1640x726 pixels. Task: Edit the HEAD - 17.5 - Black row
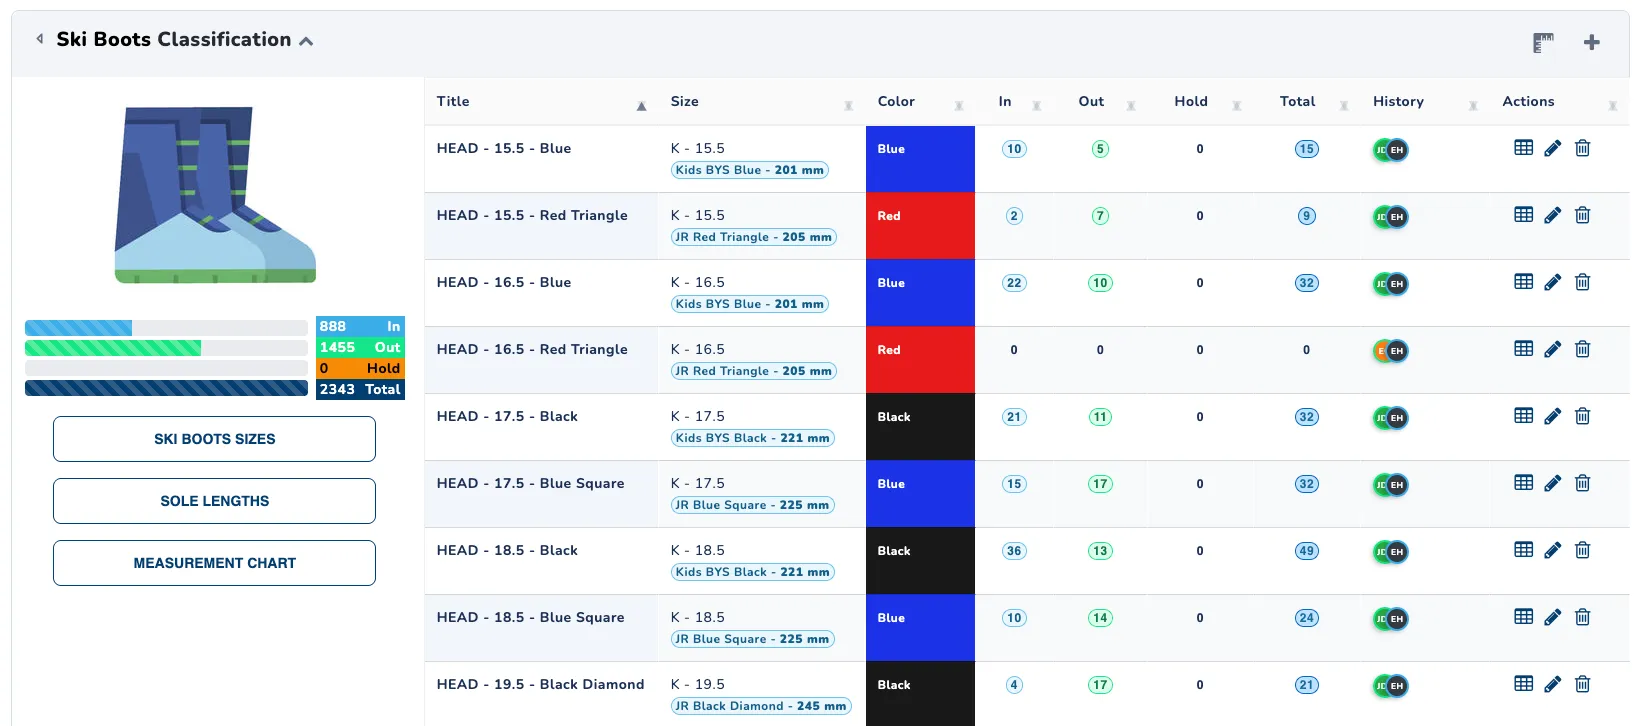pos(1553,416)
